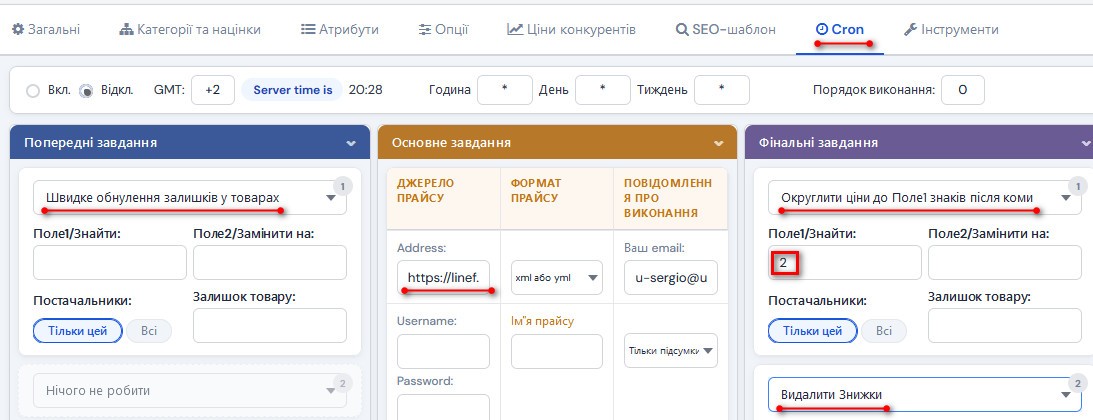The image size is (1093, 420).
Task: Click Поле2/Замінити на field in Фінальні завдання
Action: tap(1004, 263)
